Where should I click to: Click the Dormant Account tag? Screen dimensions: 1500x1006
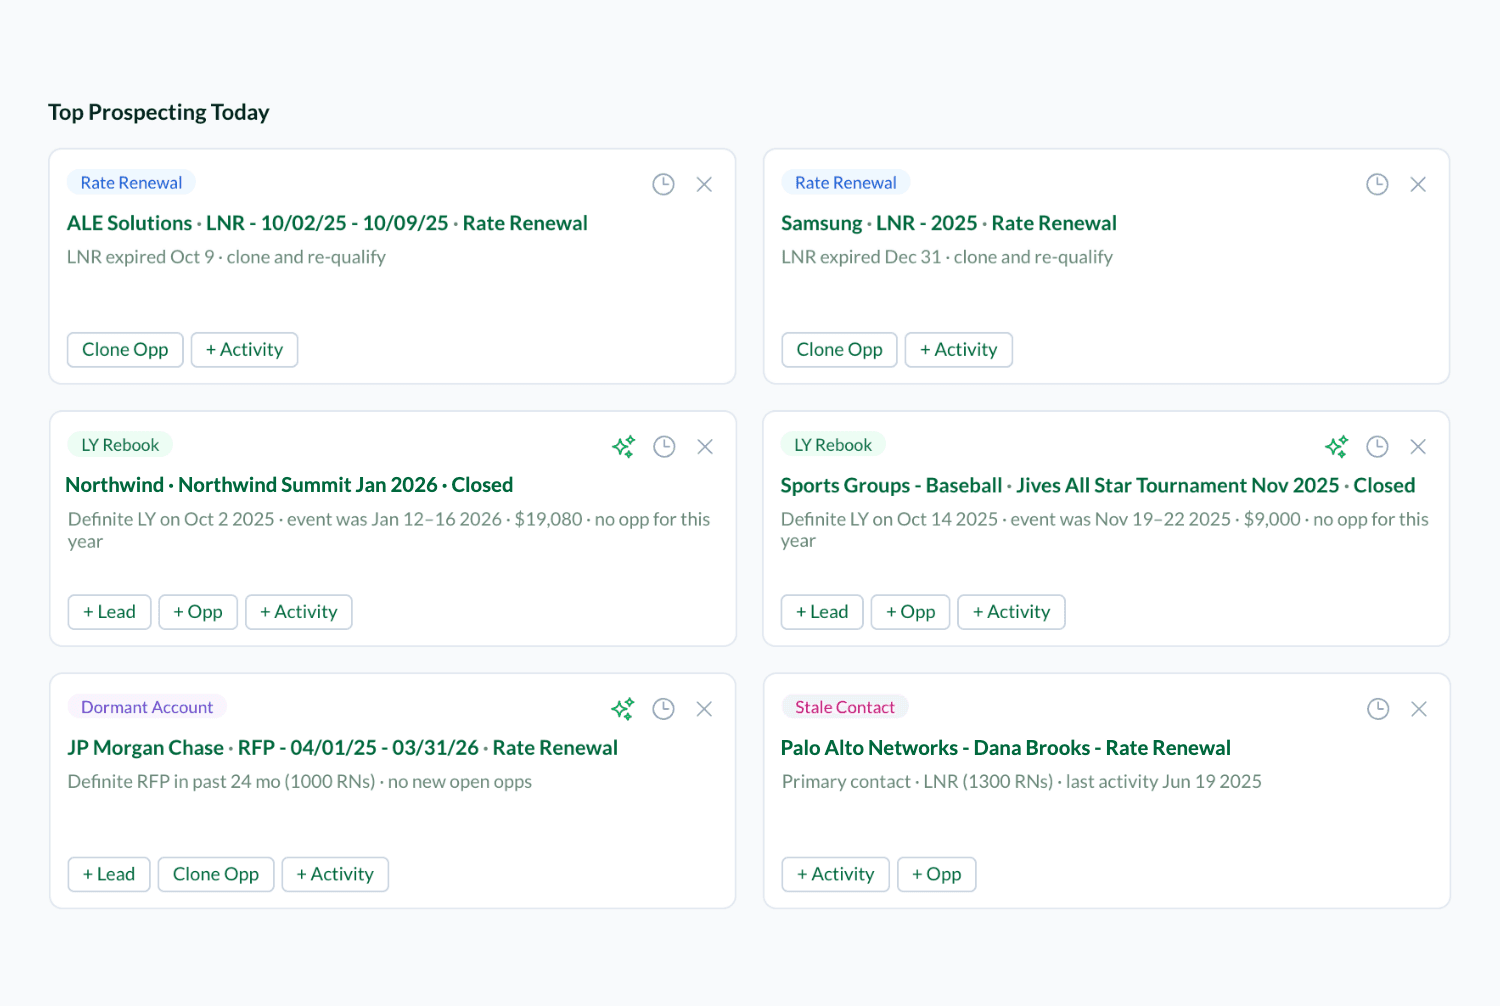point(147,707)
